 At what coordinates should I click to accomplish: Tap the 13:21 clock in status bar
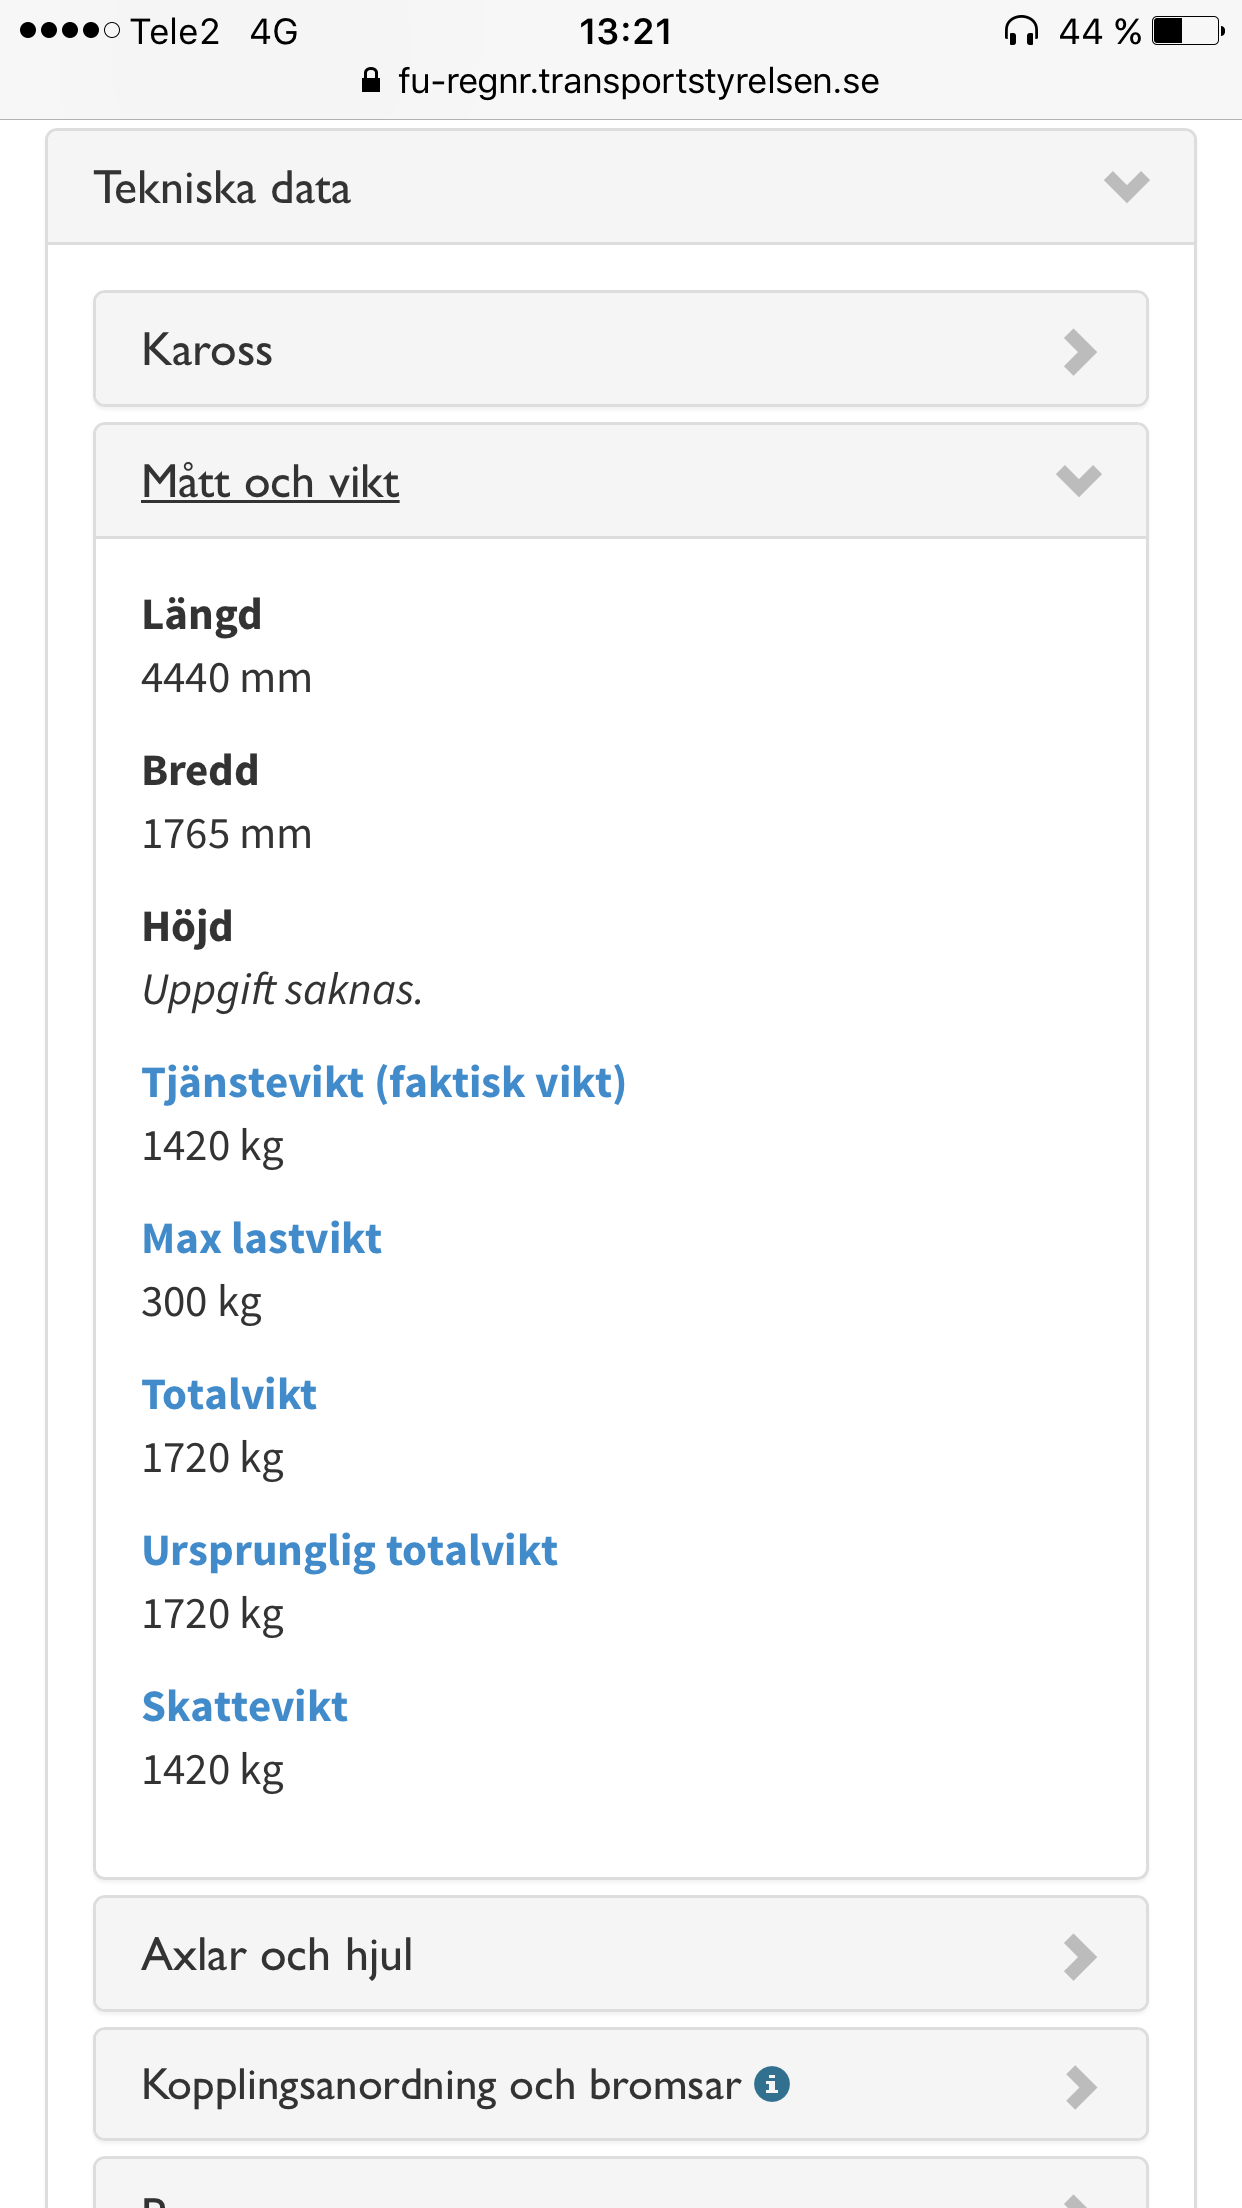pyautogui.click(x=625, y=32)
